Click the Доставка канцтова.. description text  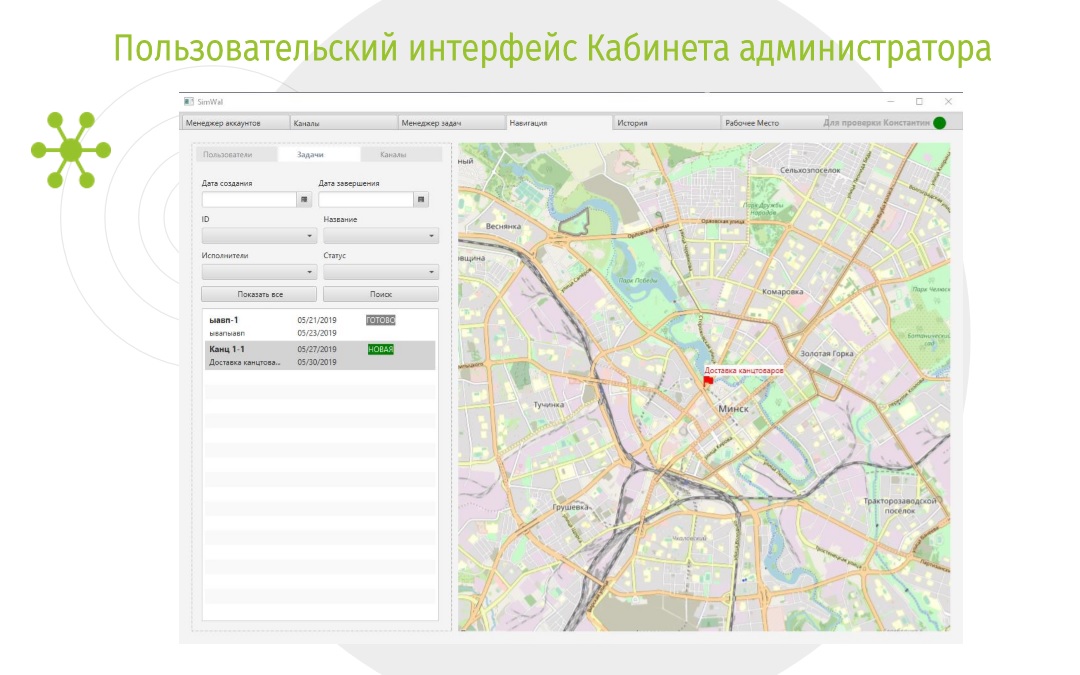click(245, 362)
